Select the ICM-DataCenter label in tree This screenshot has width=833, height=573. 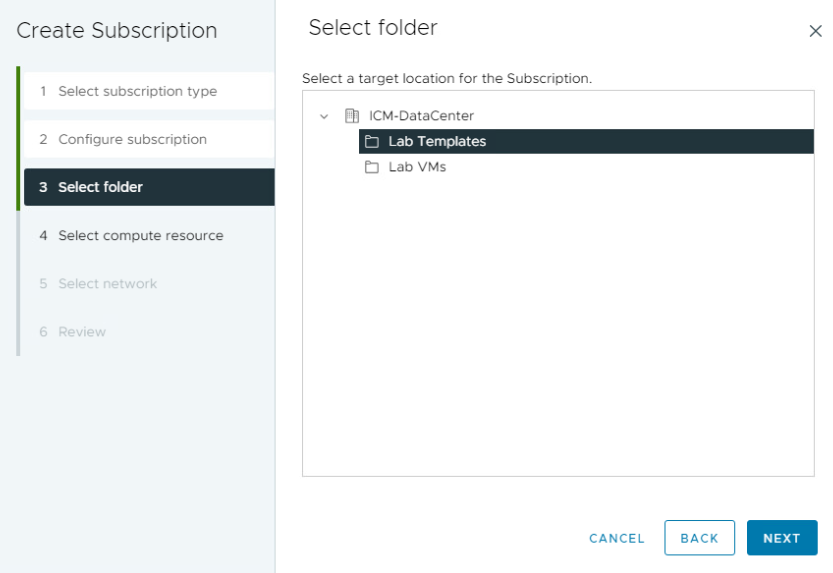pos(421,116)
